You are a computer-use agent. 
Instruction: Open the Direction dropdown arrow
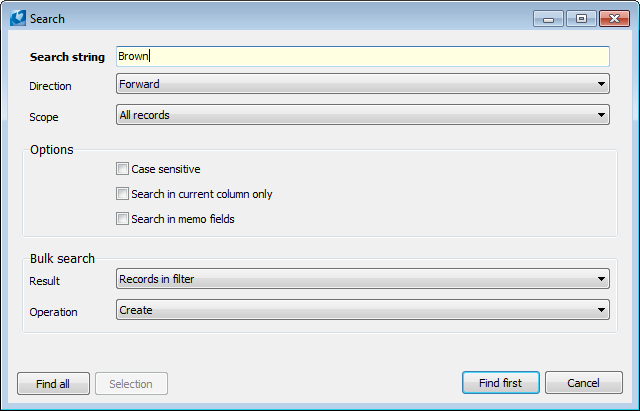(x=601, y=84)
